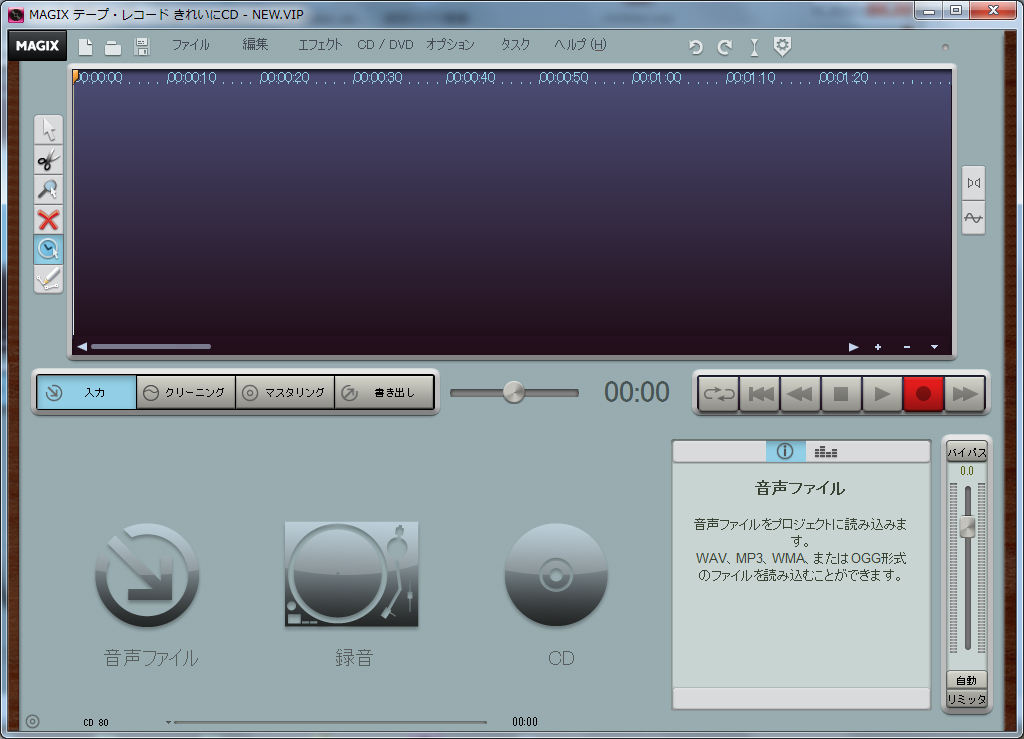Viewport: 1024px width, 739px height.
Task: Open the CD / DVD menu
Action: [385, 45]
